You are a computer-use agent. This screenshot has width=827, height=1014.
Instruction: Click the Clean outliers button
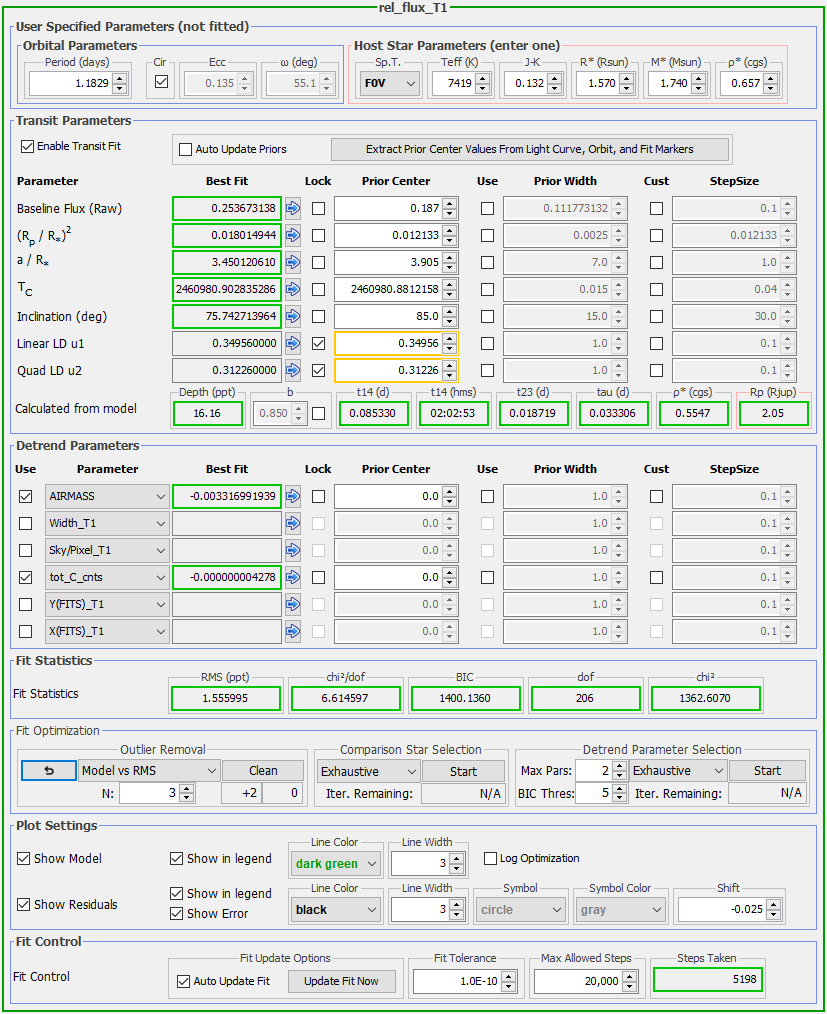point(263,771)
